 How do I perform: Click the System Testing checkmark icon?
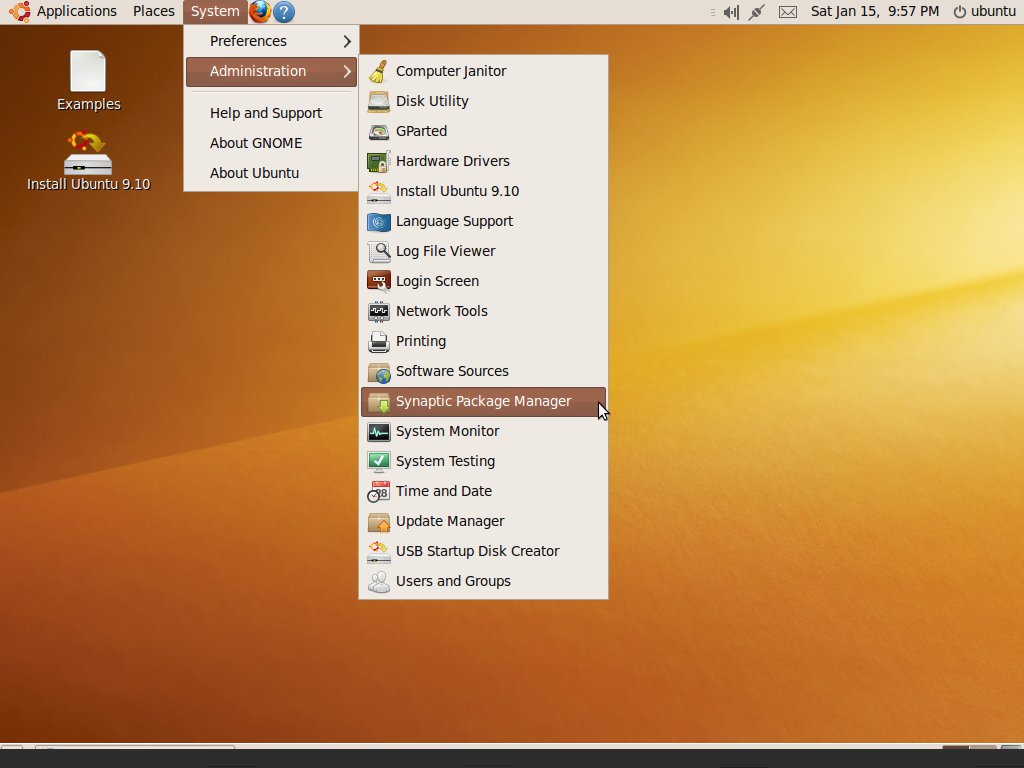378,462
